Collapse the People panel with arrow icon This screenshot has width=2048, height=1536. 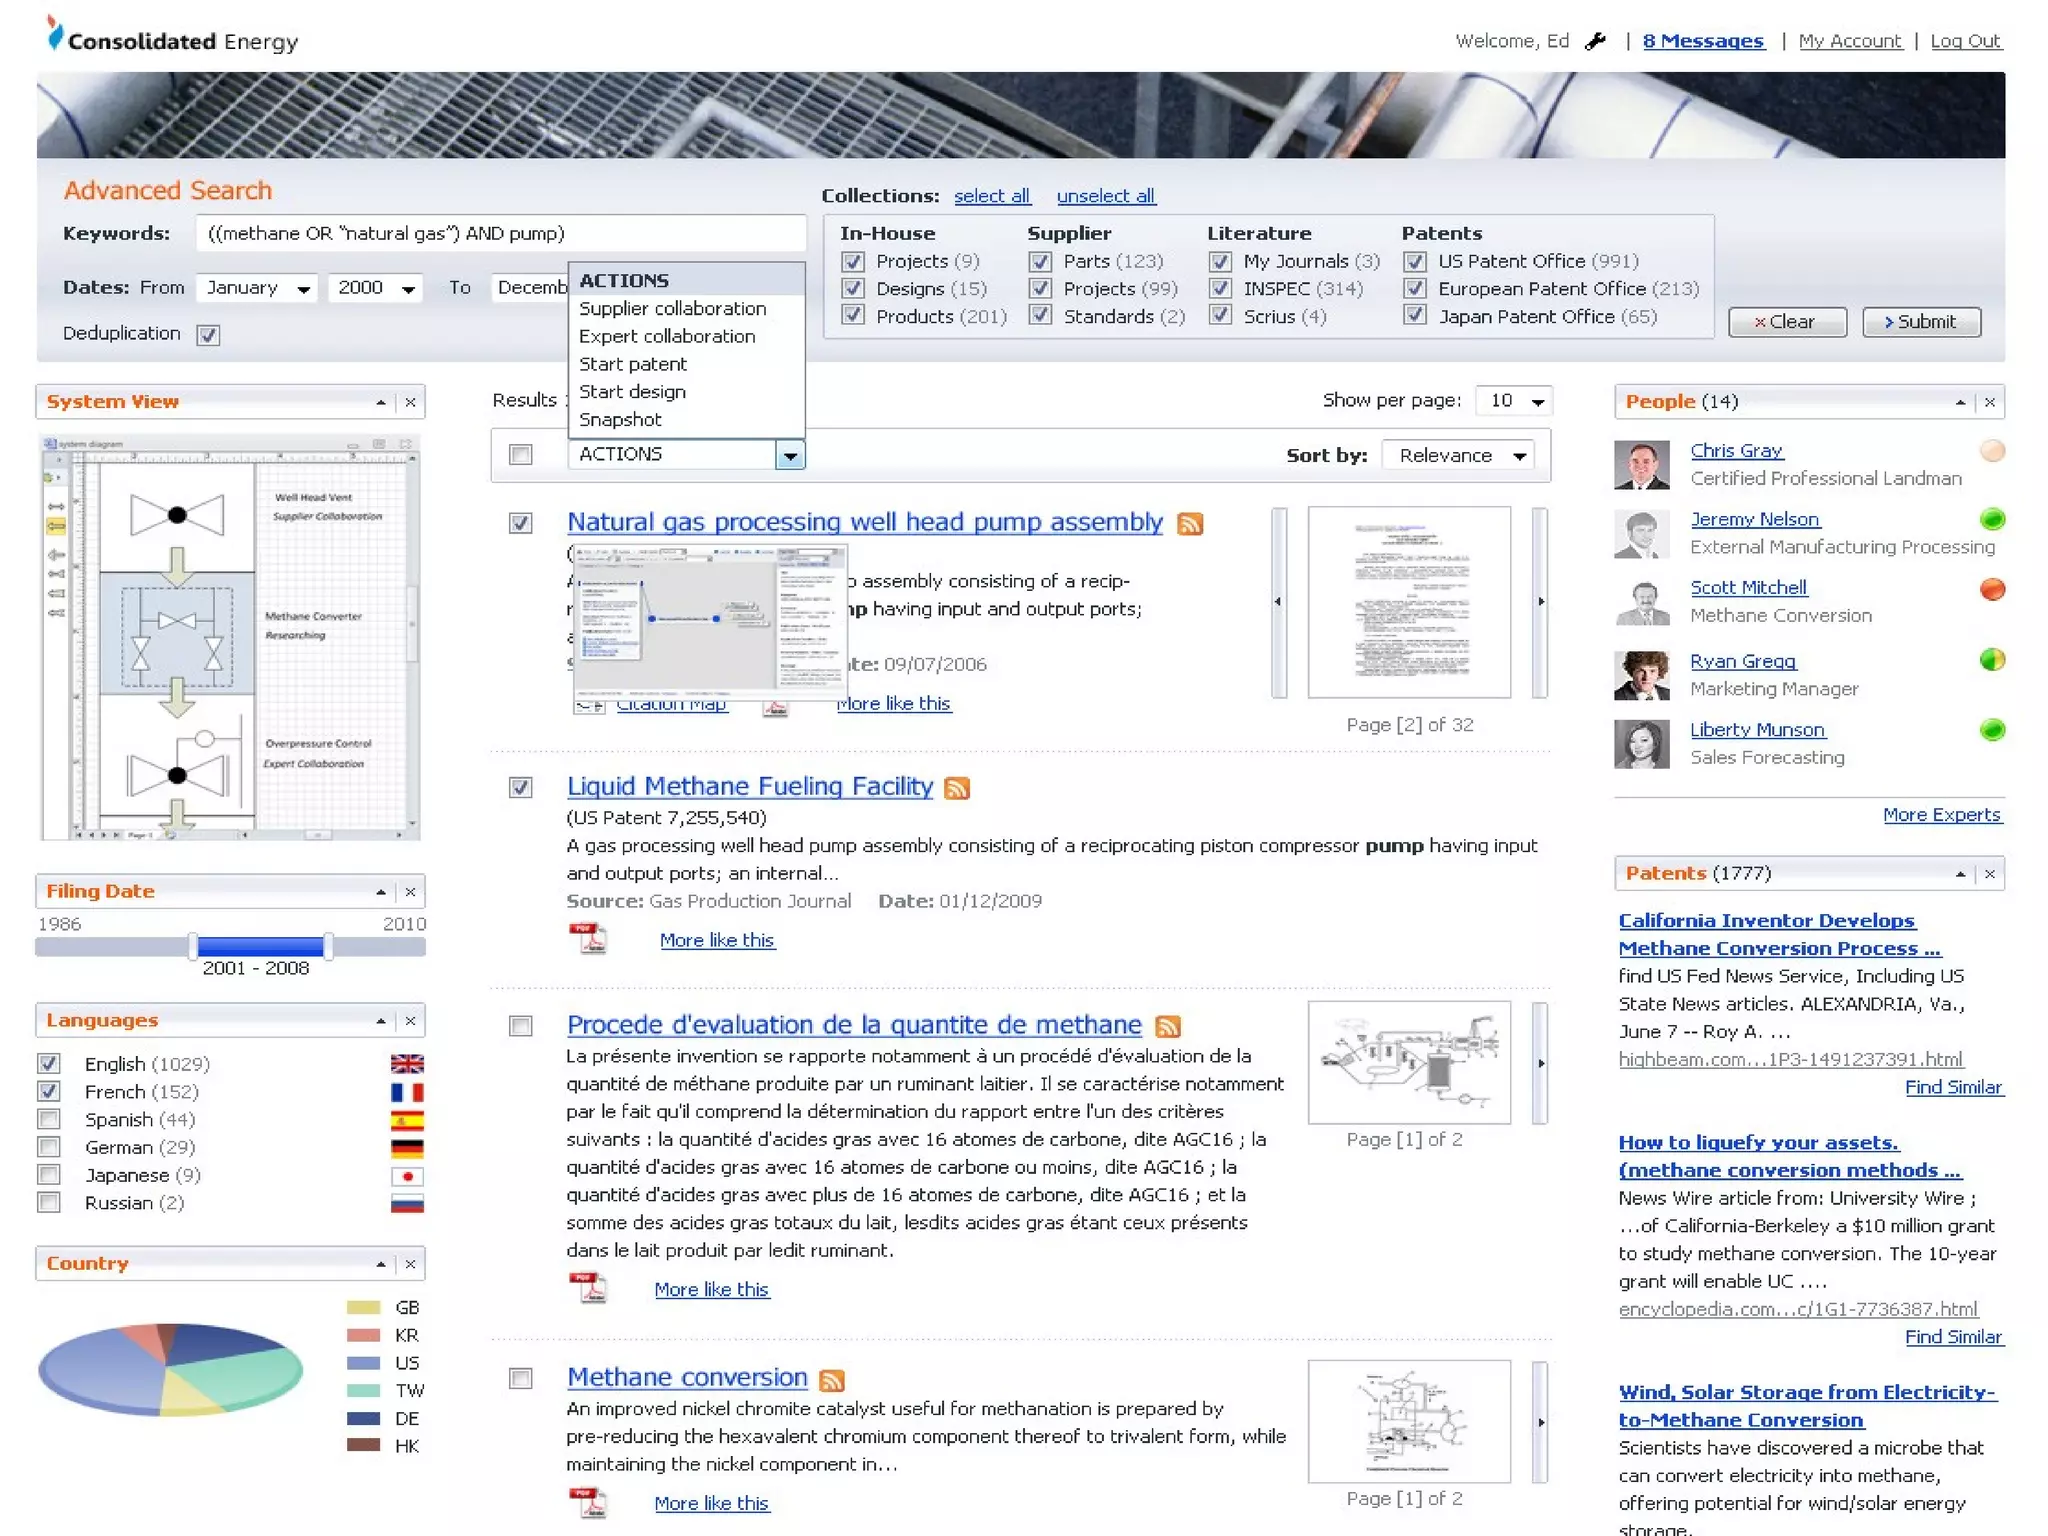click(x=1960, y=402)
